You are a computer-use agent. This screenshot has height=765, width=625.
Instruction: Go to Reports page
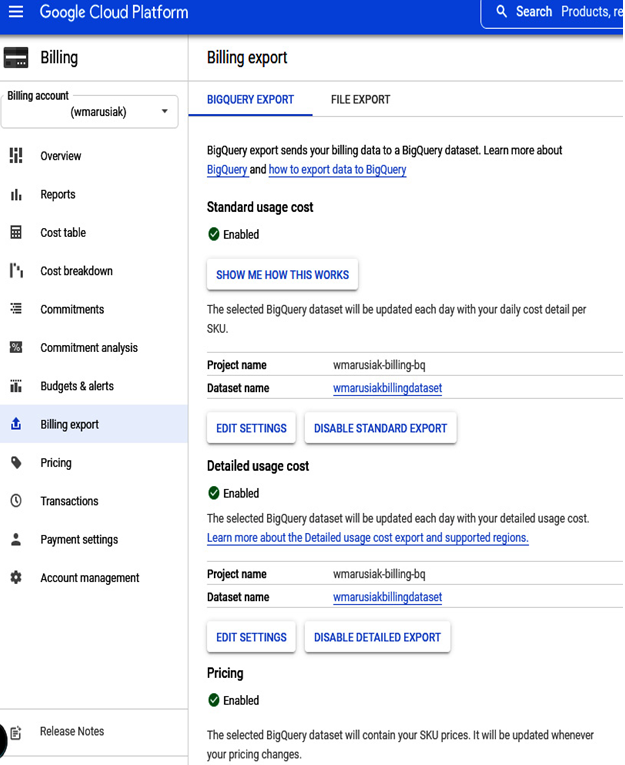click(x=94, y=194)
